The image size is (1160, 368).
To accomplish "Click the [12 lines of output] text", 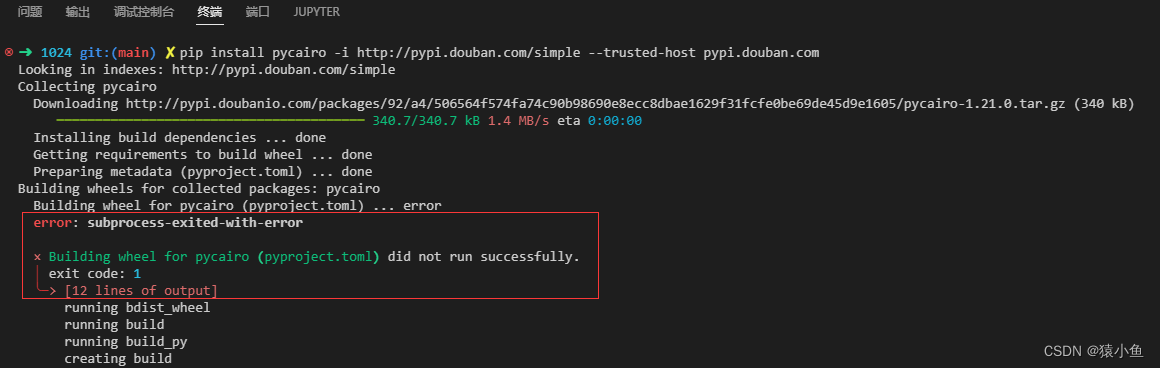I will [x=141, y=291].
